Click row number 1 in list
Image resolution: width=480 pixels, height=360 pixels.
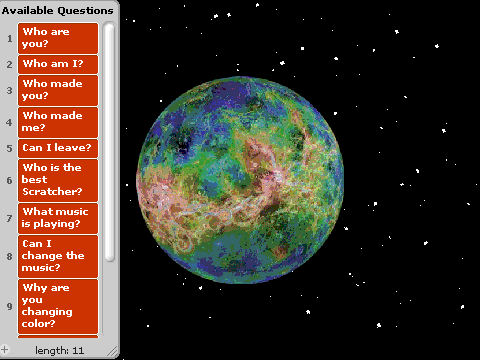[x=10, y=38]
